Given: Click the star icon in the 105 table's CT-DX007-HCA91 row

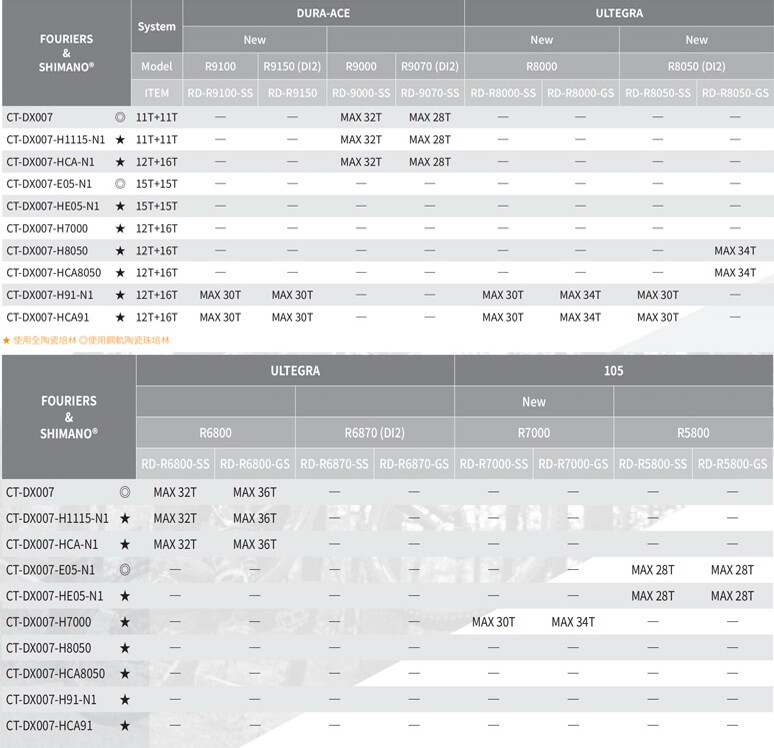Looking at the screenshot, I should point(125,726).
